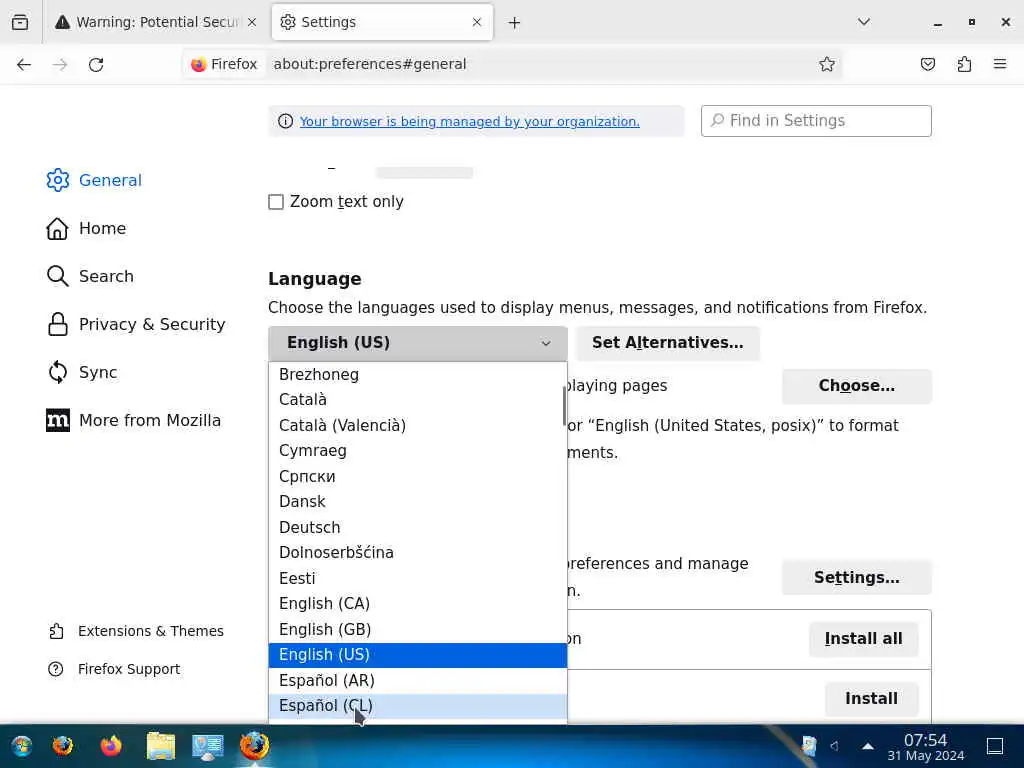Select the Settings tab

[382, 22]
